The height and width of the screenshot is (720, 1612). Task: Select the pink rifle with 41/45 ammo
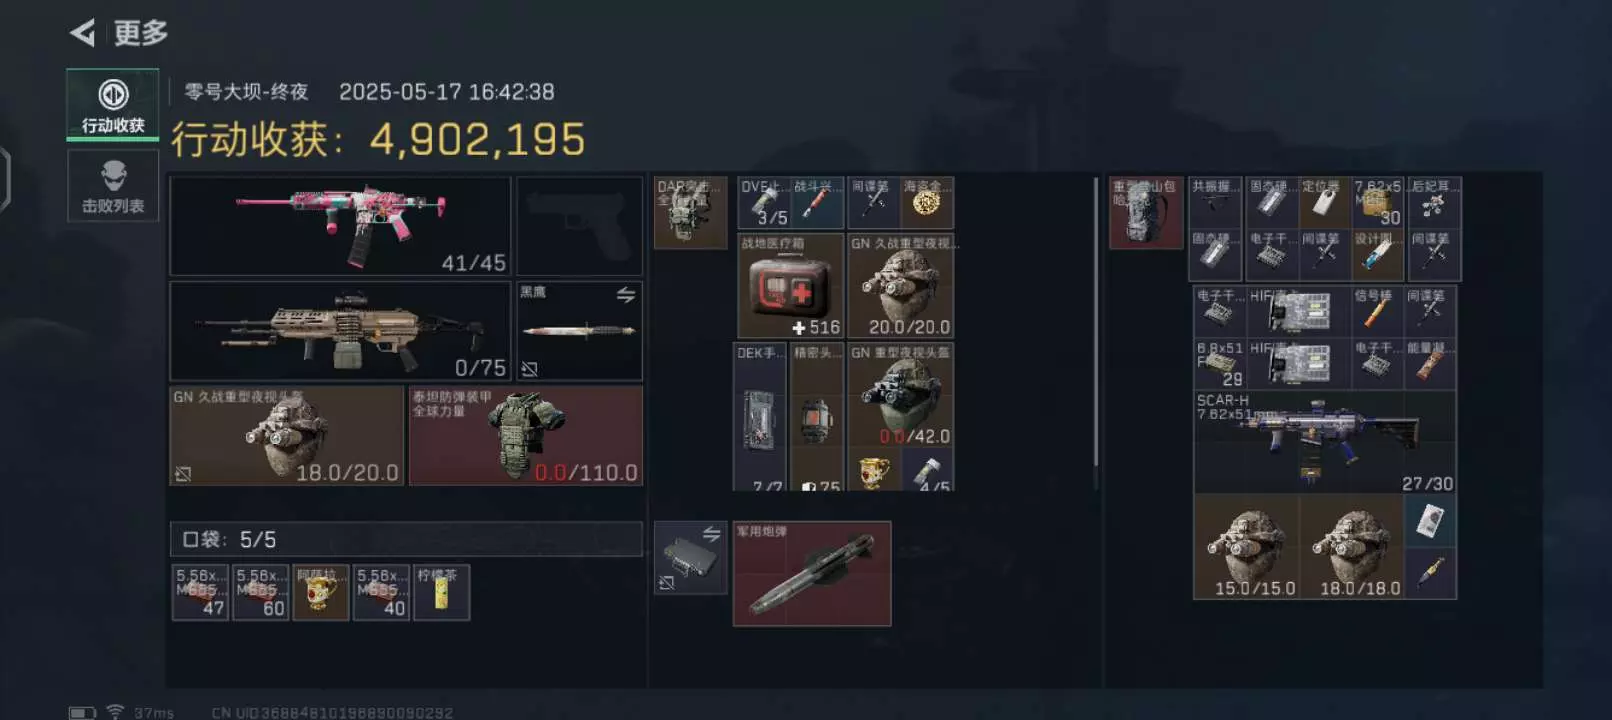tap(340, 226)
